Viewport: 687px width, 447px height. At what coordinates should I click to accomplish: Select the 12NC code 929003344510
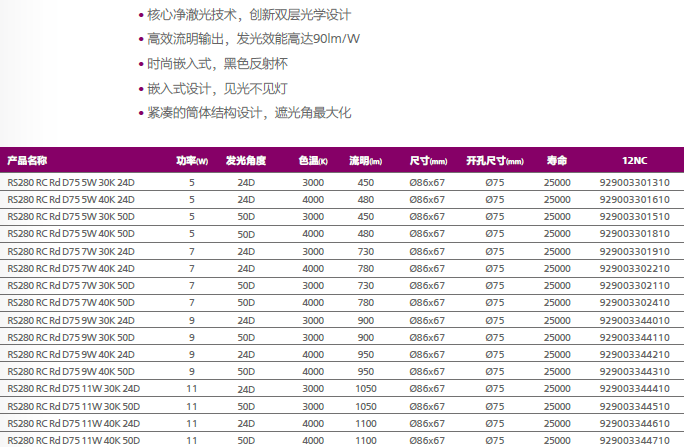(x=634, y=406)
